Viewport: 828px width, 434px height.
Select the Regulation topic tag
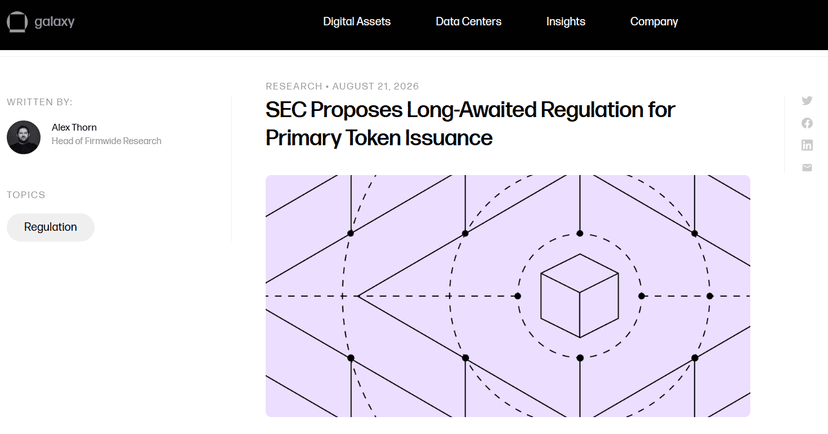click(51, 227)
